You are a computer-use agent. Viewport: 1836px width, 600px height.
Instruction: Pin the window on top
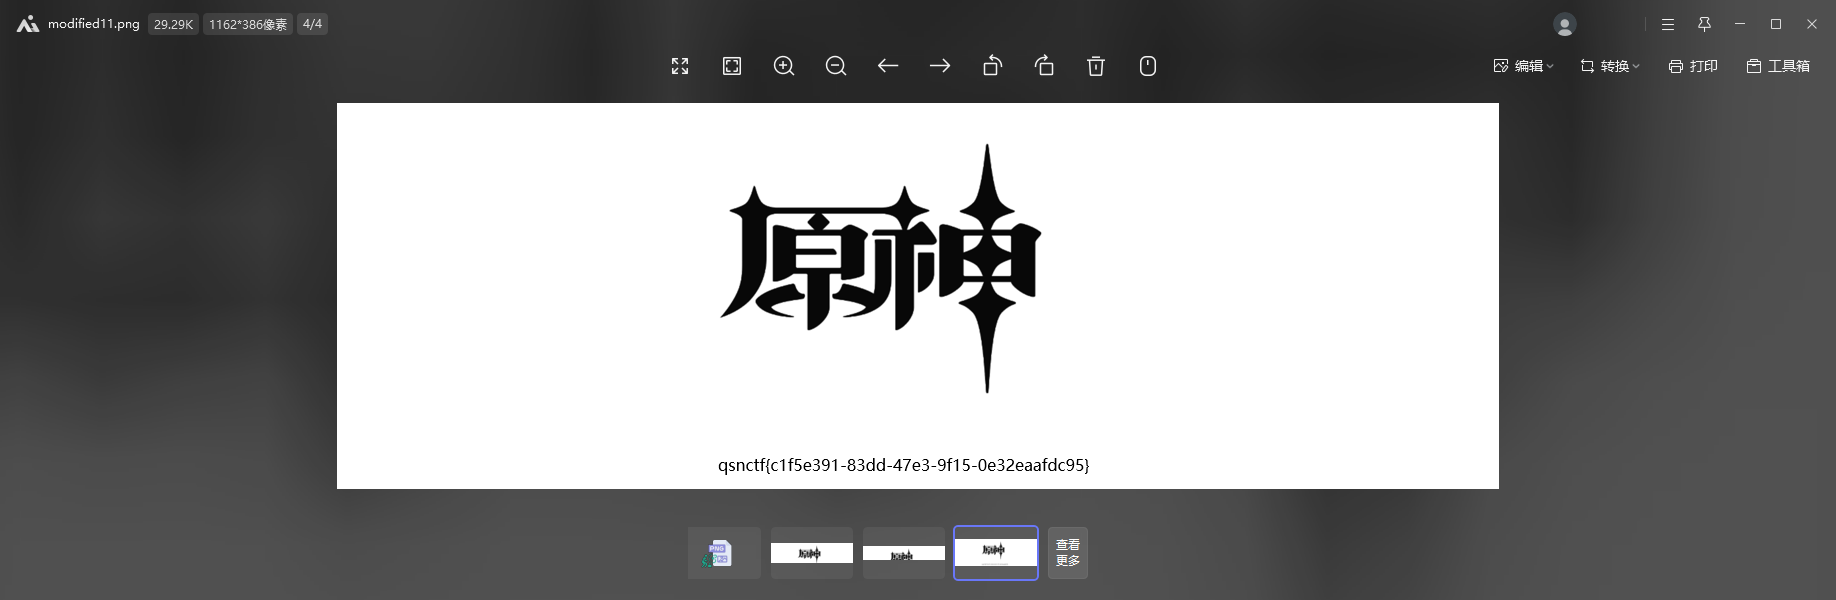[1705, 24]
